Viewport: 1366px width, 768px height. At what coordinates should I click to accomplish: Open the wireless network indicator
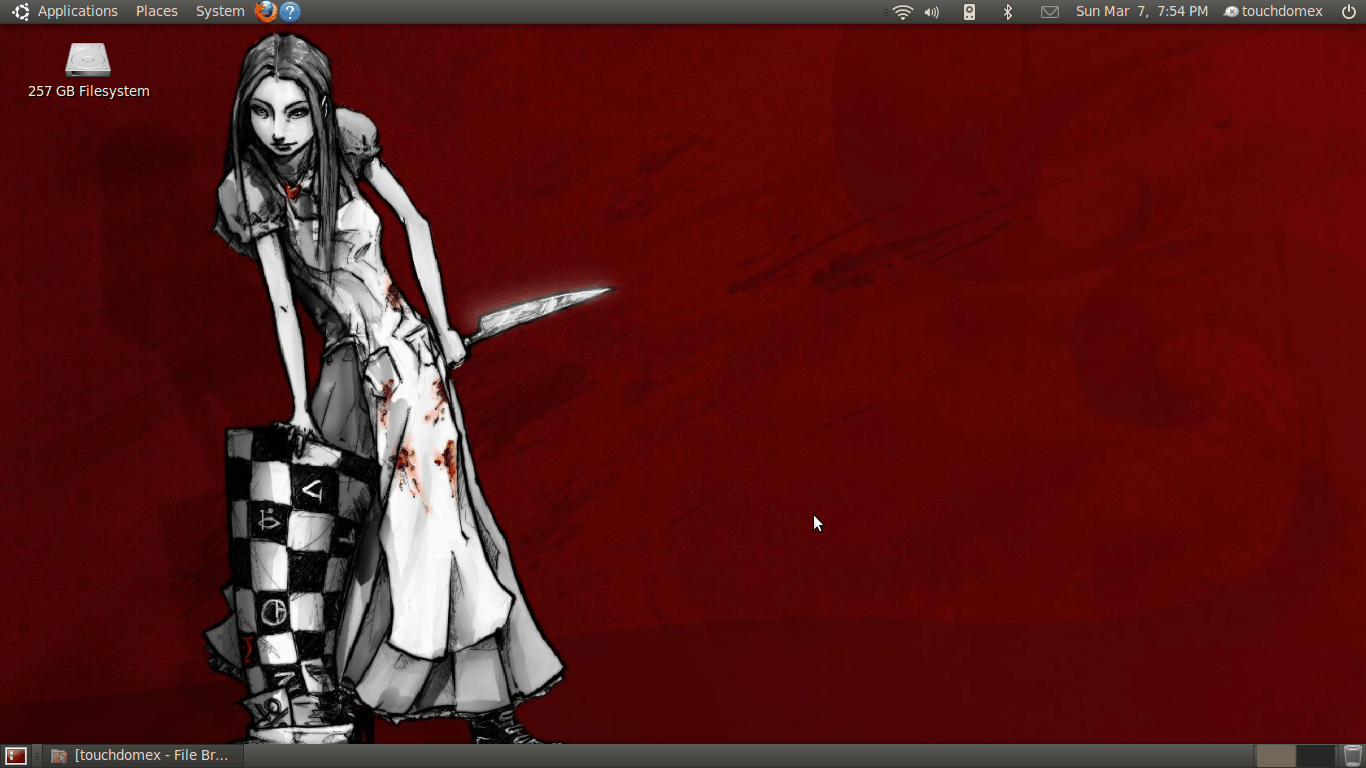pyautogui.click(x=903, y=12)
